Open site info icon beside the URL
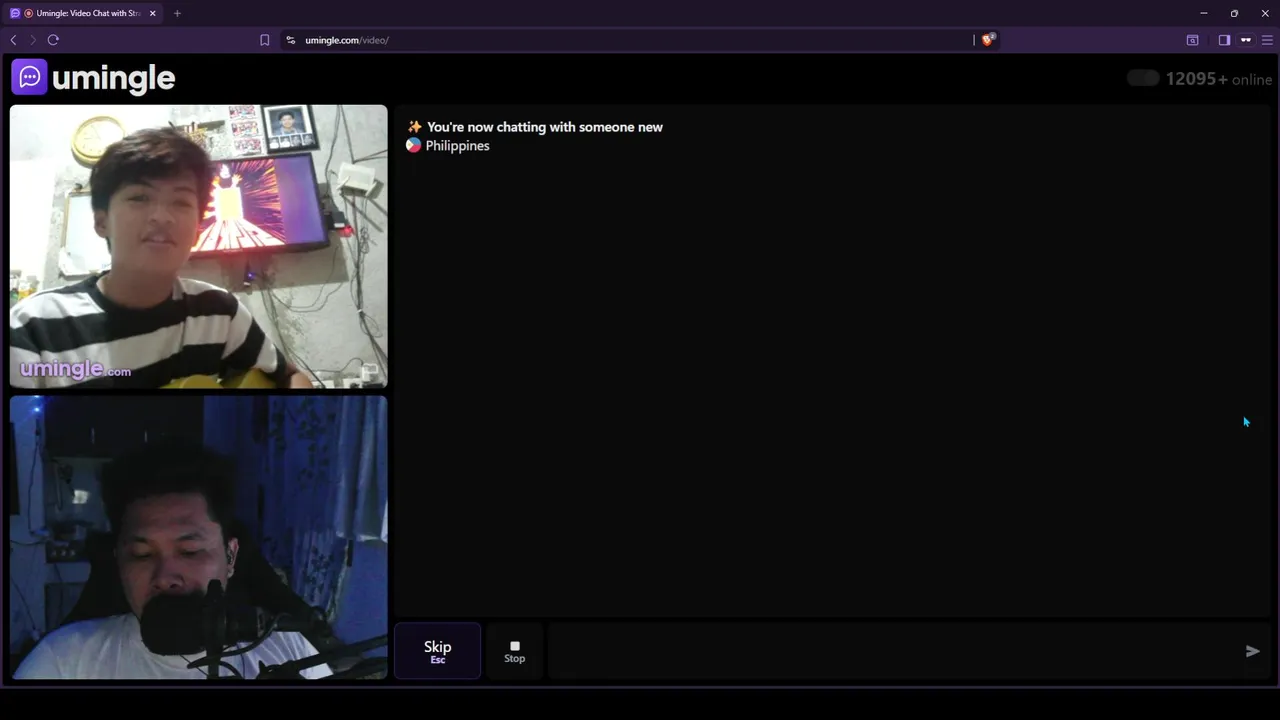Screen dimensions: 1280x720 [290, 40]
